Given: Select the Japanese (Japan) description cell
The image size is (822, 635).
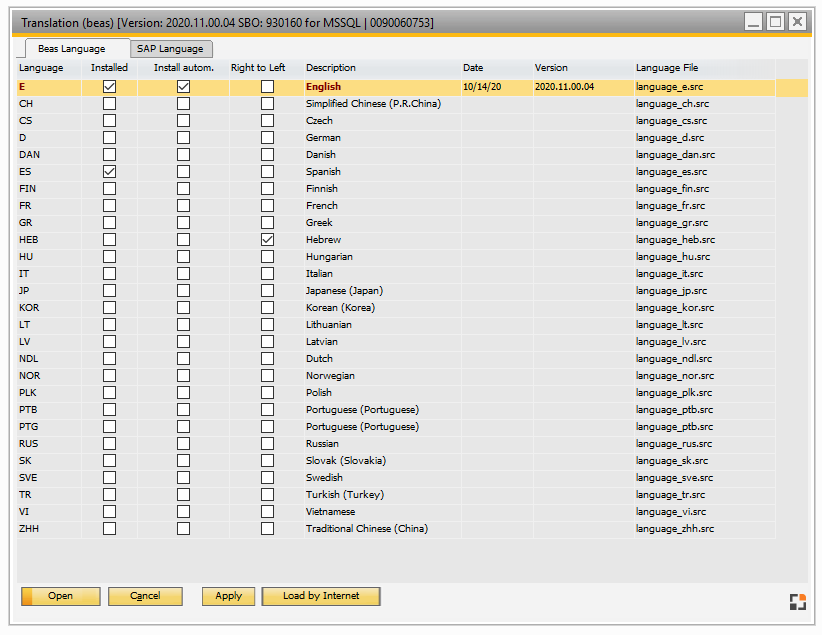Looking at the screenshot, I should [344, 291].
